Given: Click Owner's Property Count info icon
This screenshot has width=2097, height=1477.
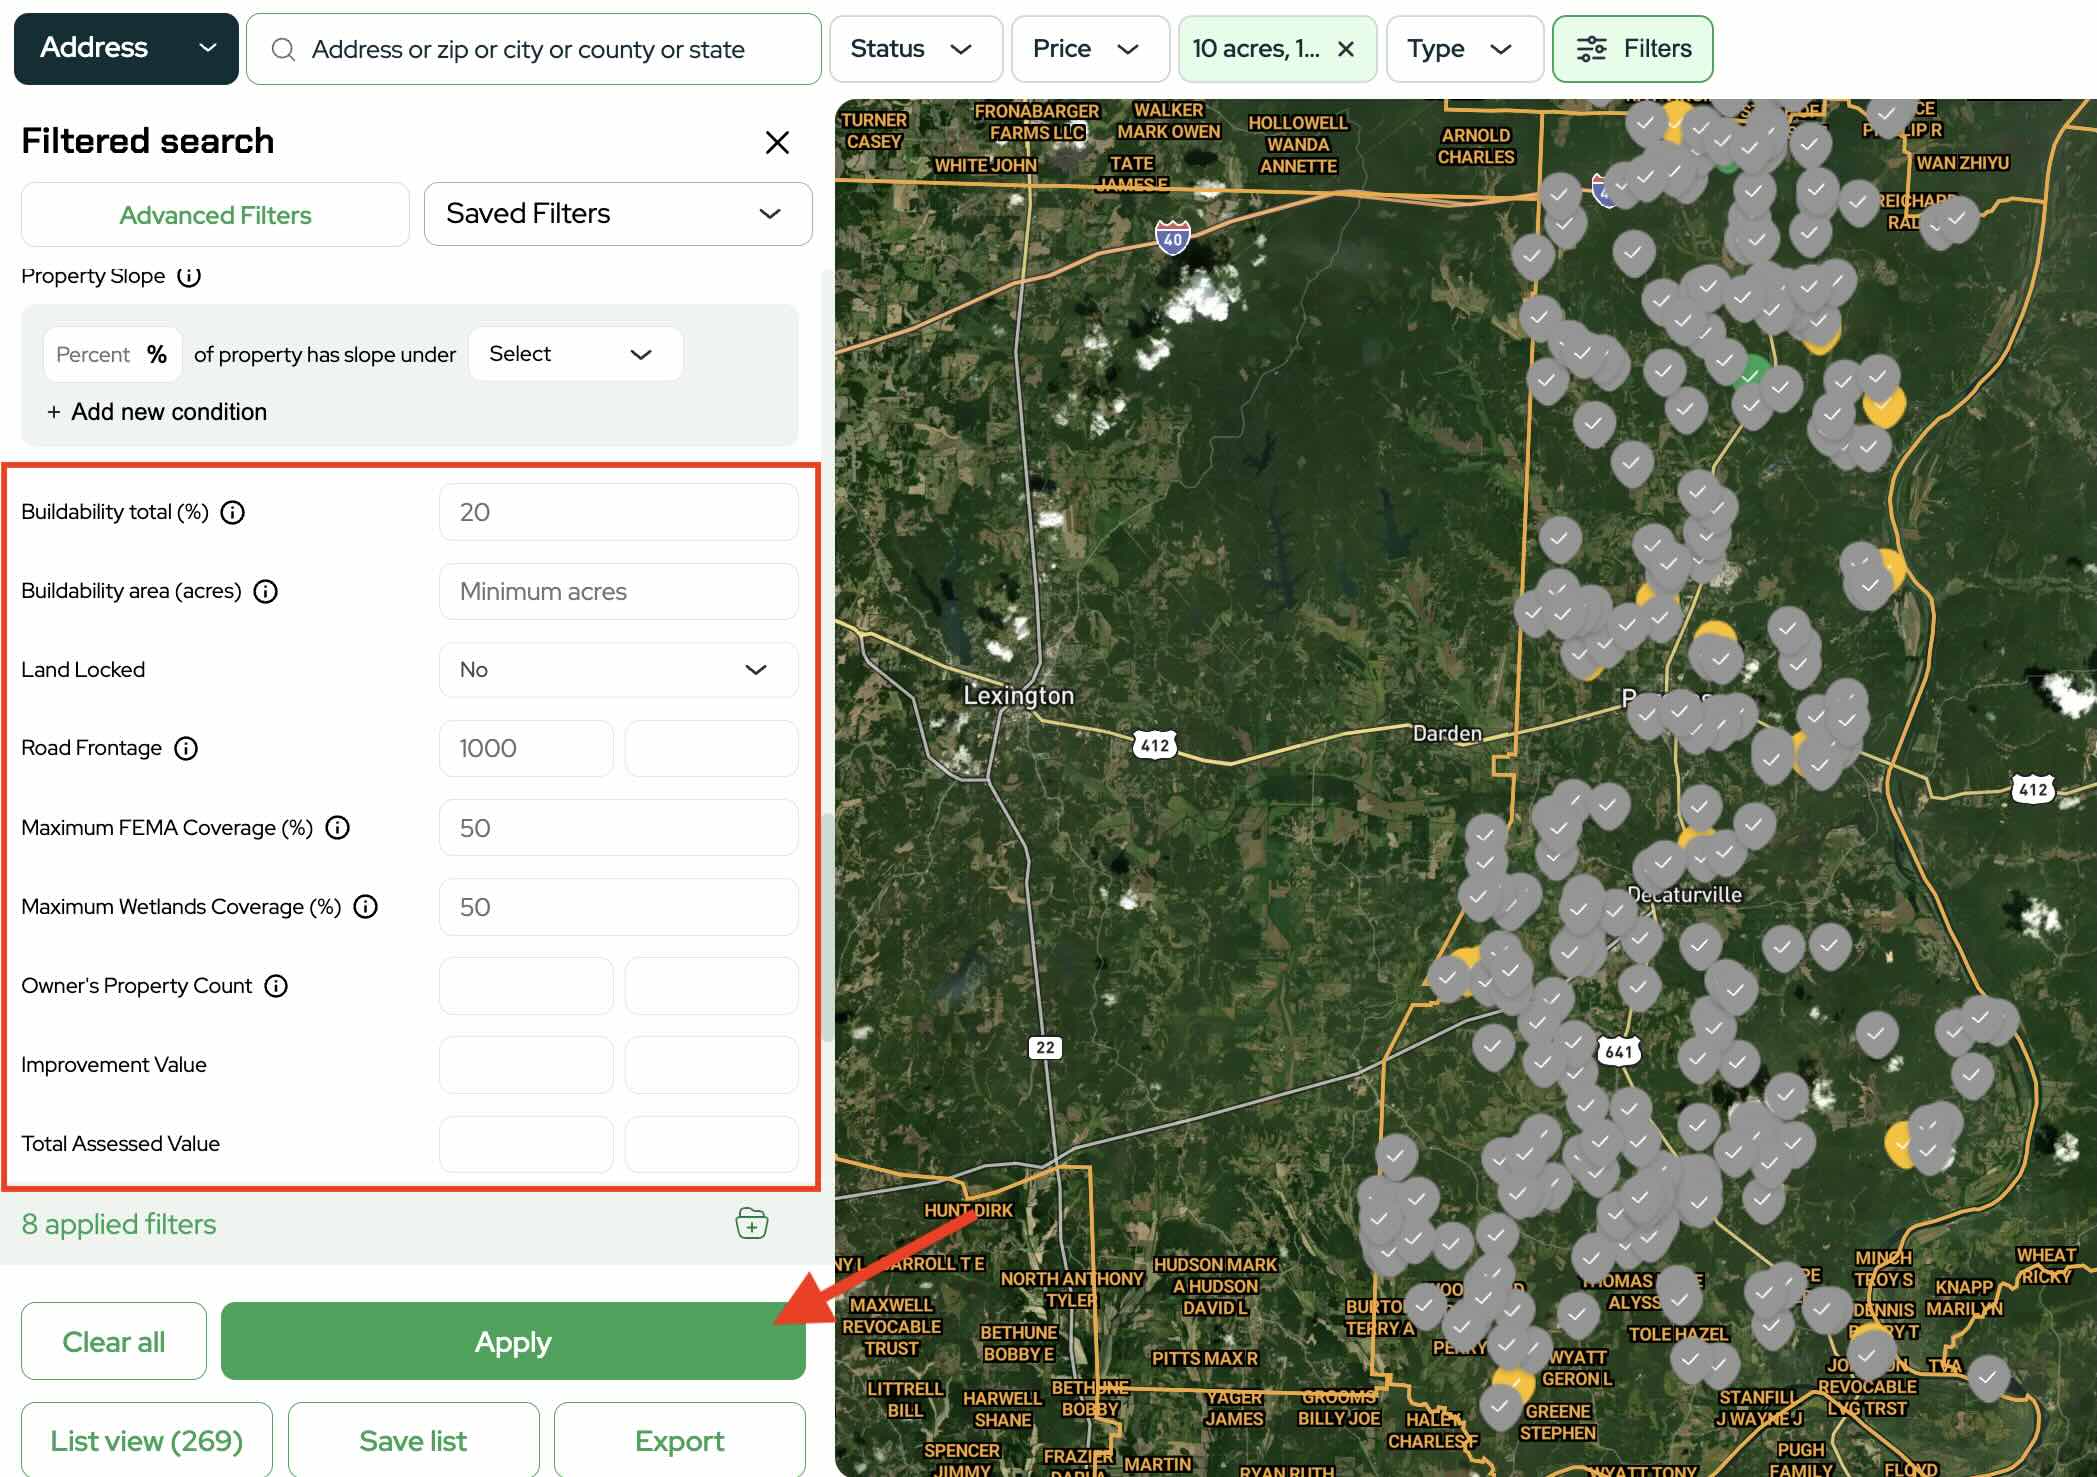Looking at the screenshot, I should point(276,986).
